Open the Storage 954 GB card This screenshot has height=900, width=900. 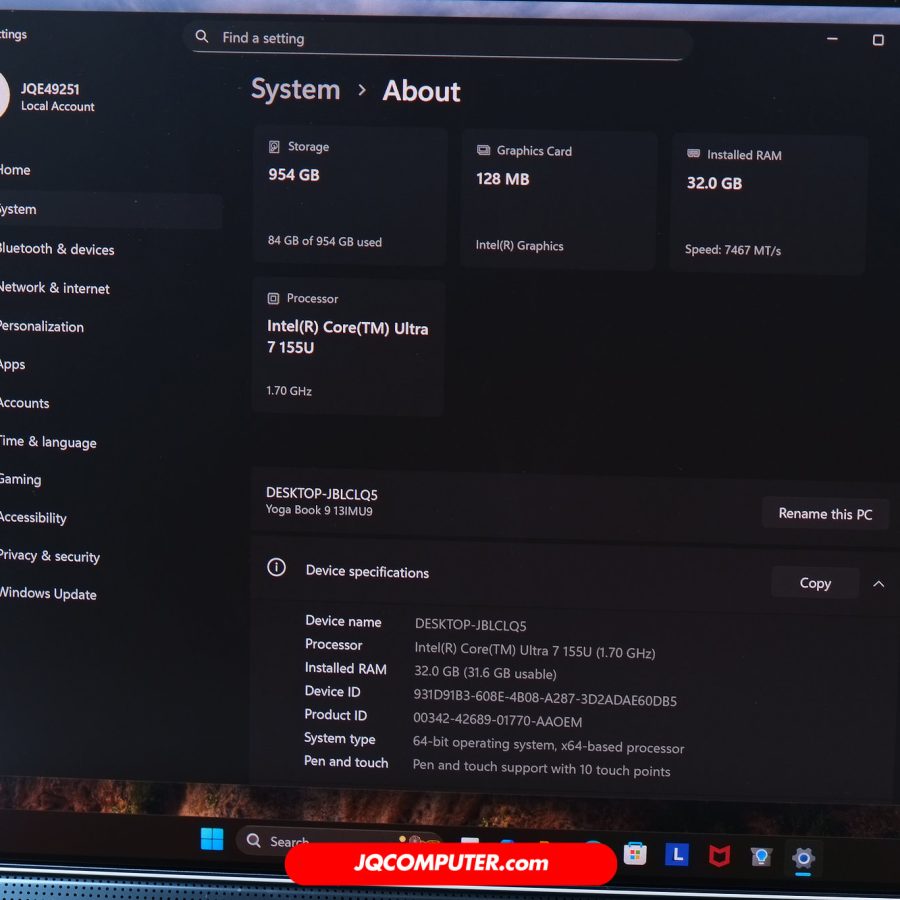[x=350, y=195]
